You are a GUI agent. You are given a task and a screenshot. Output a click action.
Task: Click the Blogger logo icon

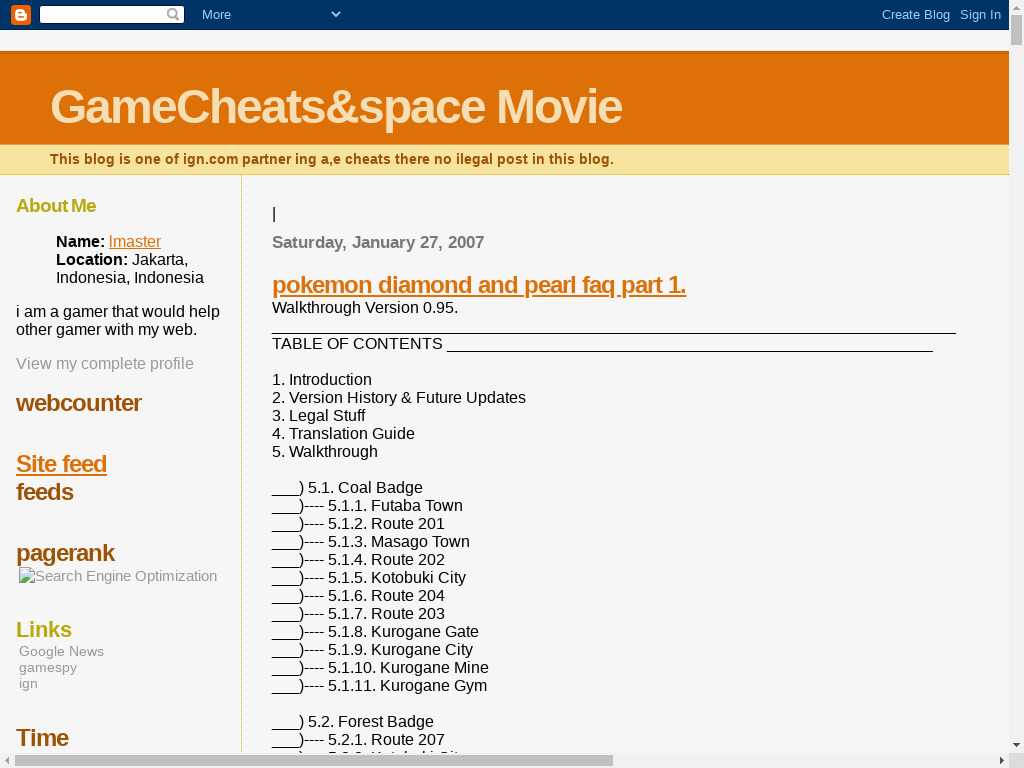point(21,14)
